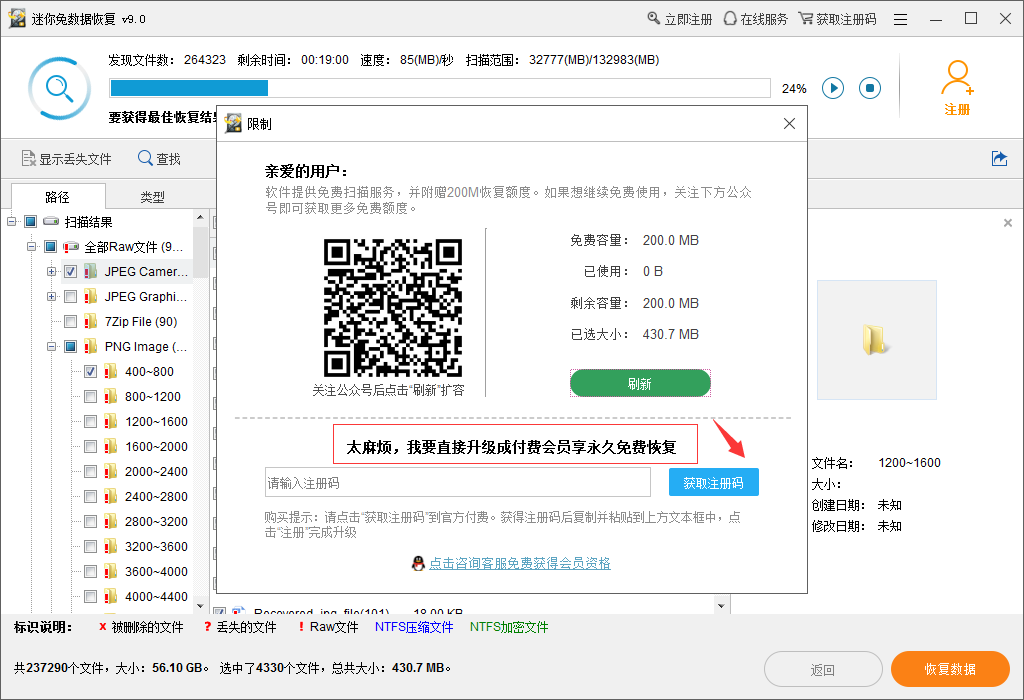
Task: Toggle the JPEG Graphics checkbox
Action: click(x=71, y=296)
